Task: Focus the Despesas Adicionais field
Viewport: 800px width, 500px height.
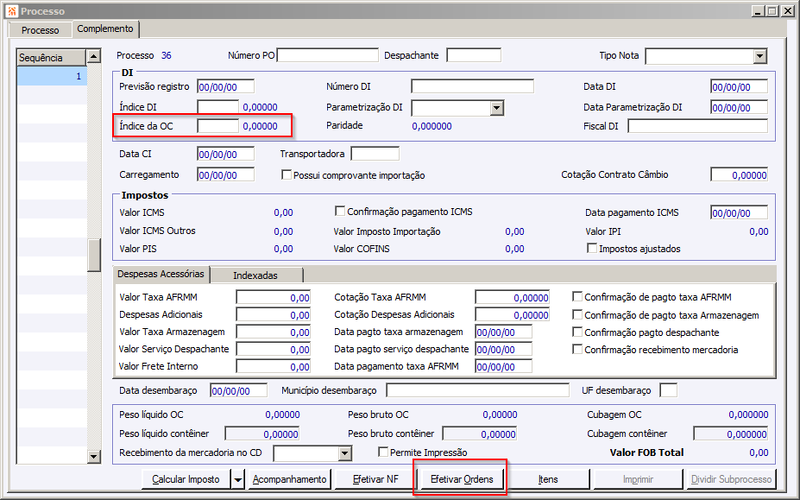Action: tap(273, 315)
